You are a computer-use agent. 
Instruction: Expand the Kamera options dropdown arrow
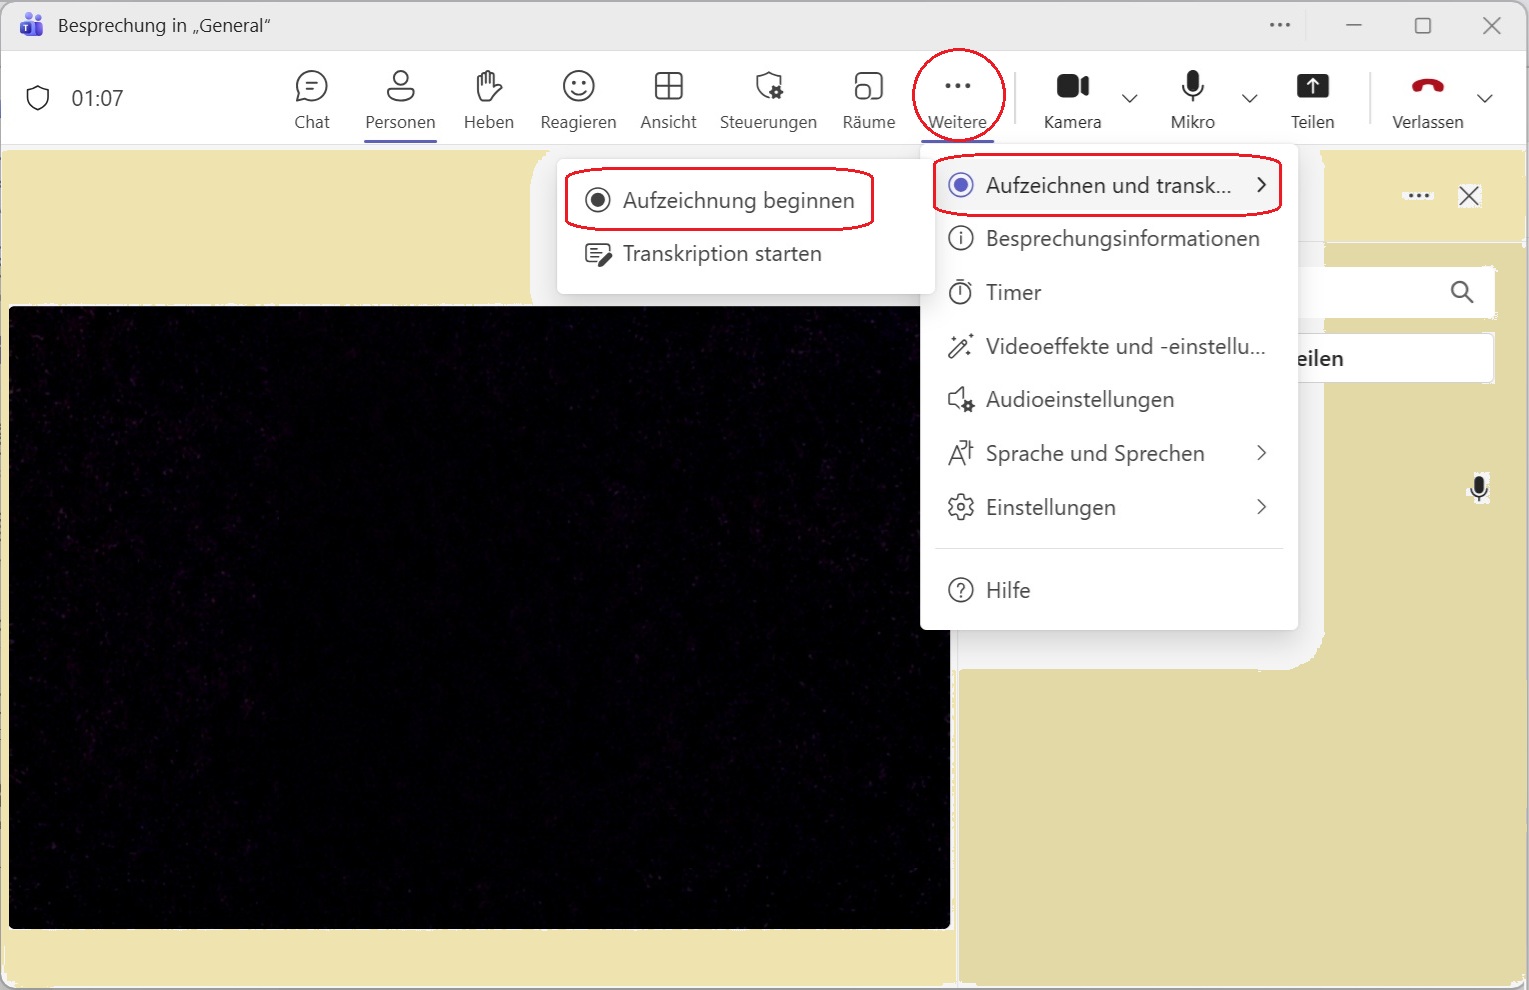(1130, 98)
